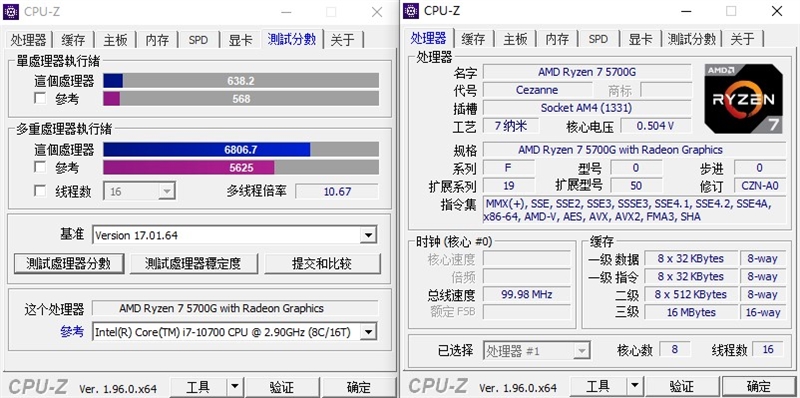Click multi-thread score bar showing 6806.7
Image resolution: width=800 pixels, height=398 pixels.
241,150
